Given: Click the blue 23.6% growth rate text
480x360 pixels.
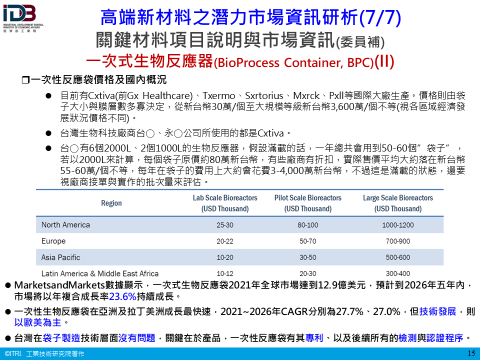Looking at the screenshot, I should tap(123, 296).
